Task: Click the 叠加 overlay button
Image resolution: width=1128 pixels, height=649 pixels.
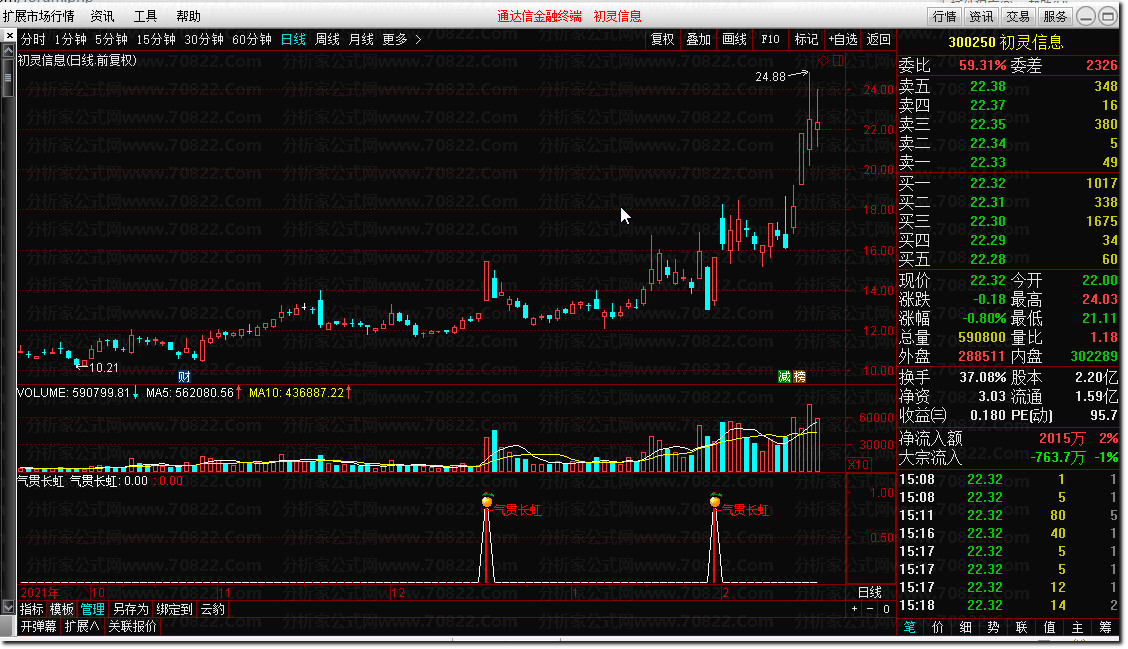Action: point(699,40)
